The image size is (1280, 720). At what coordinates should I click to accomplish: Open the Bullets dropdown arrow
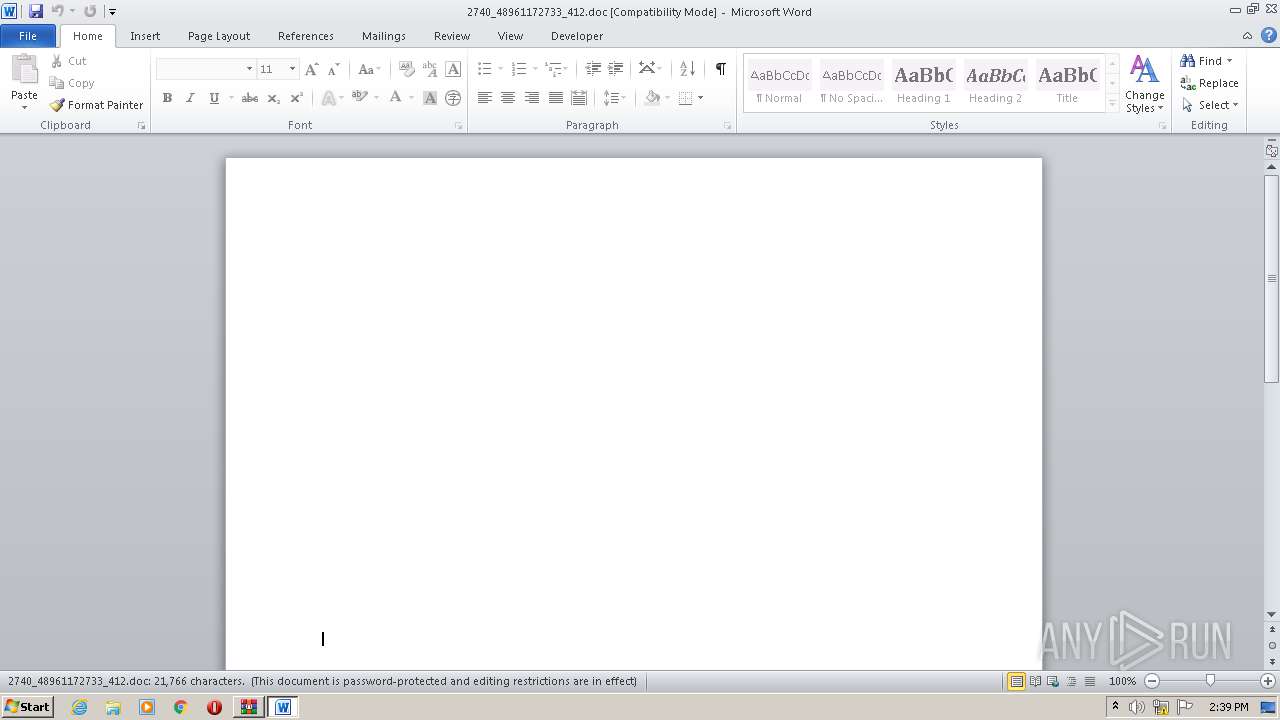point(501,69)
